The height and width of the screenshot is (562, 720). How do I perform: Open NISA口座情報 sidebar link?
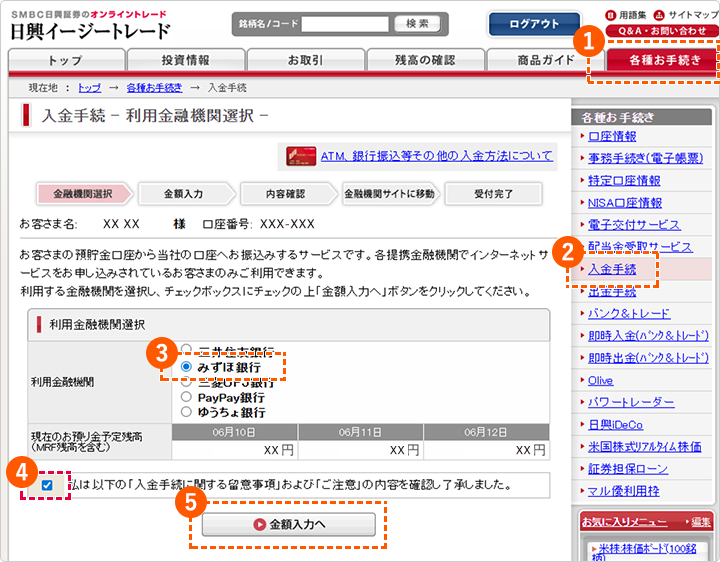625,202
